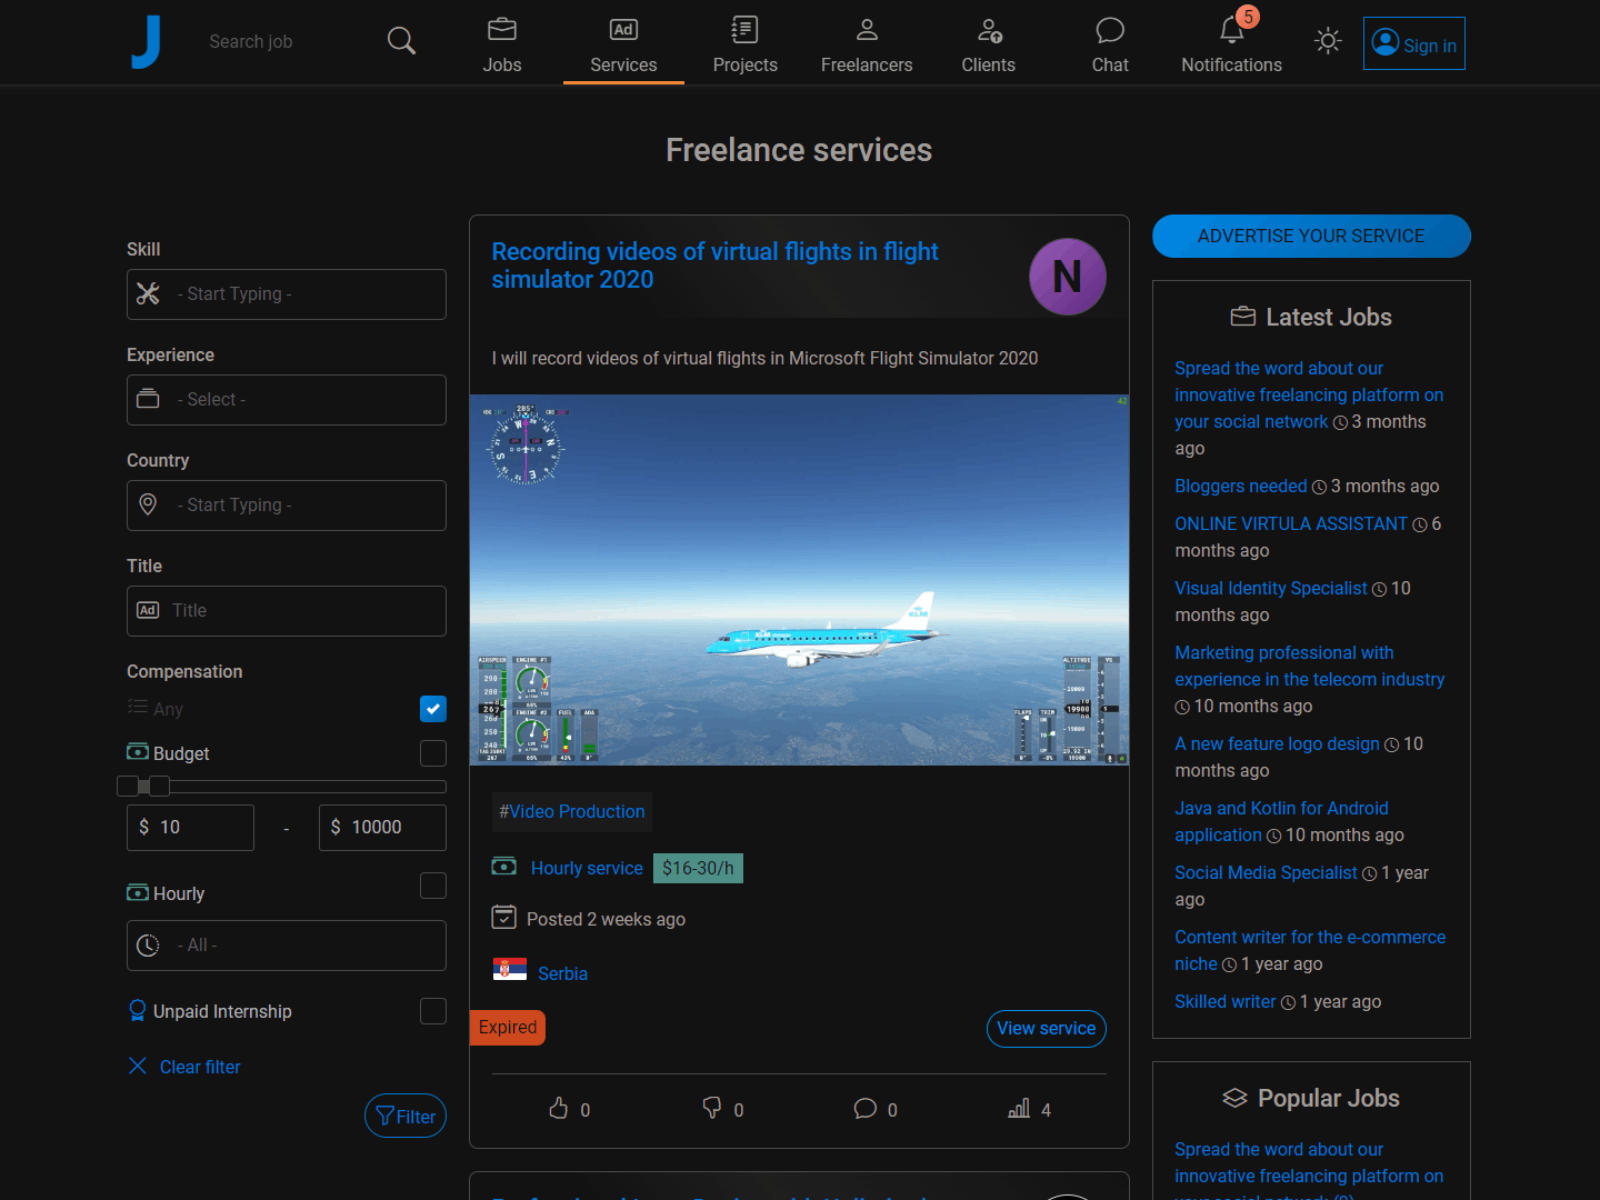Click the Sign in button

(1414, 43)
